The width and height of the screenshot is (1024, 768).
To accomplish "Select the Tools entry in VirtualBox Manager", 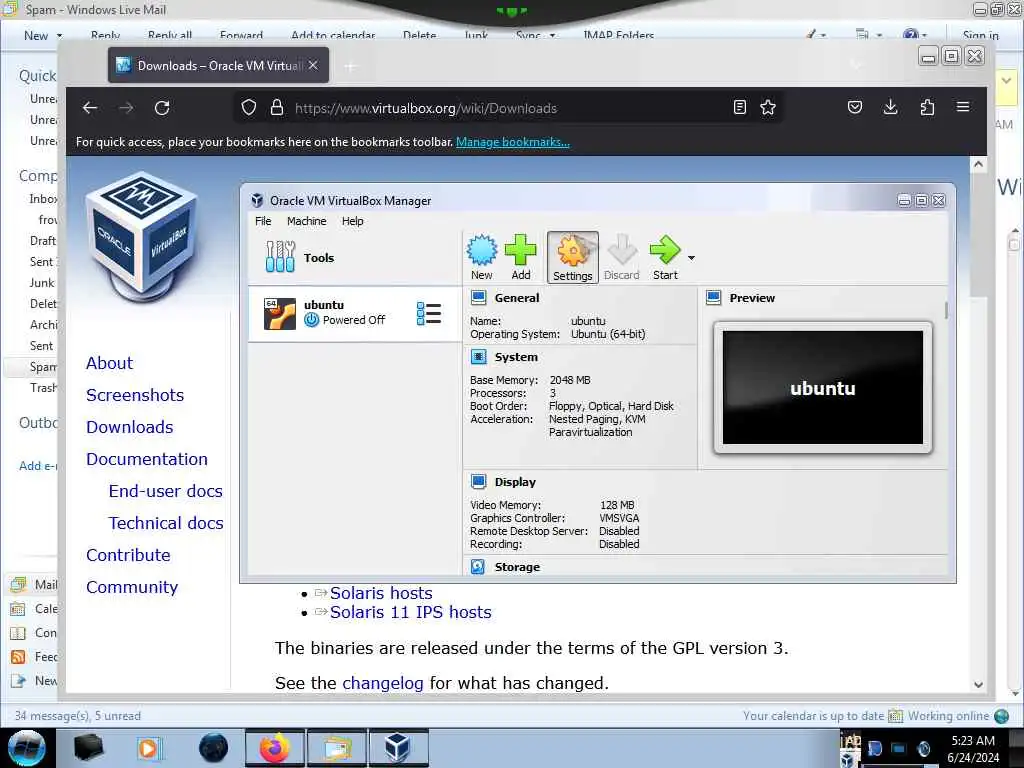I will [355, 257].
